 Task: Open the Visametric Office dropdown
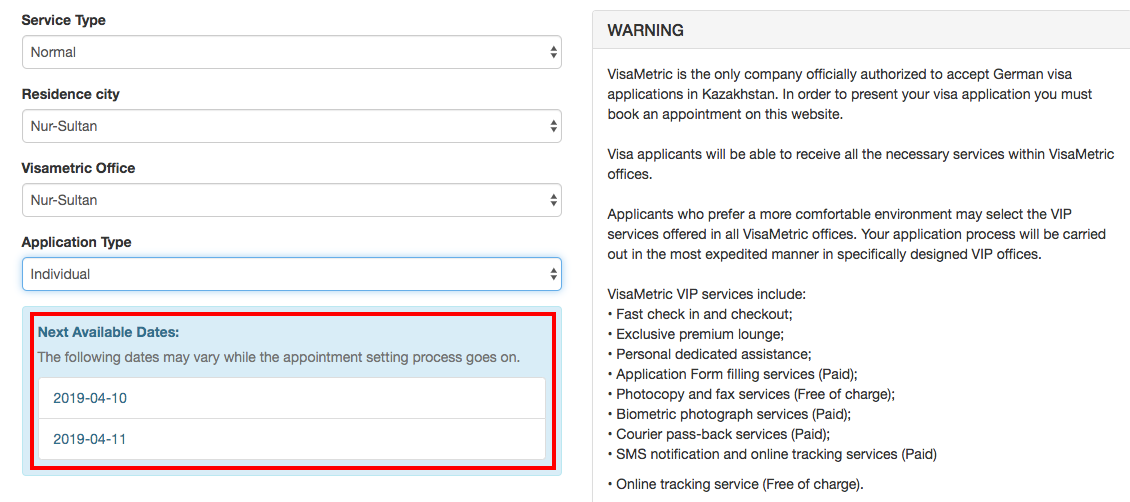coord(292,200)
